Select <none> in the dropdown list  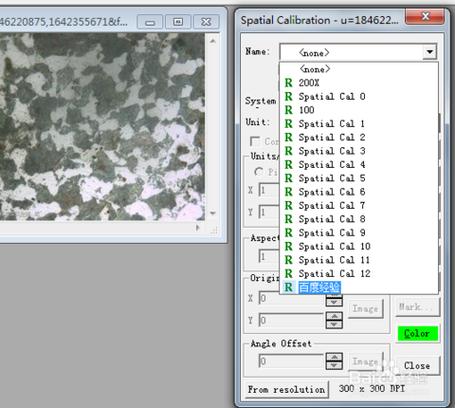[315, 69]
